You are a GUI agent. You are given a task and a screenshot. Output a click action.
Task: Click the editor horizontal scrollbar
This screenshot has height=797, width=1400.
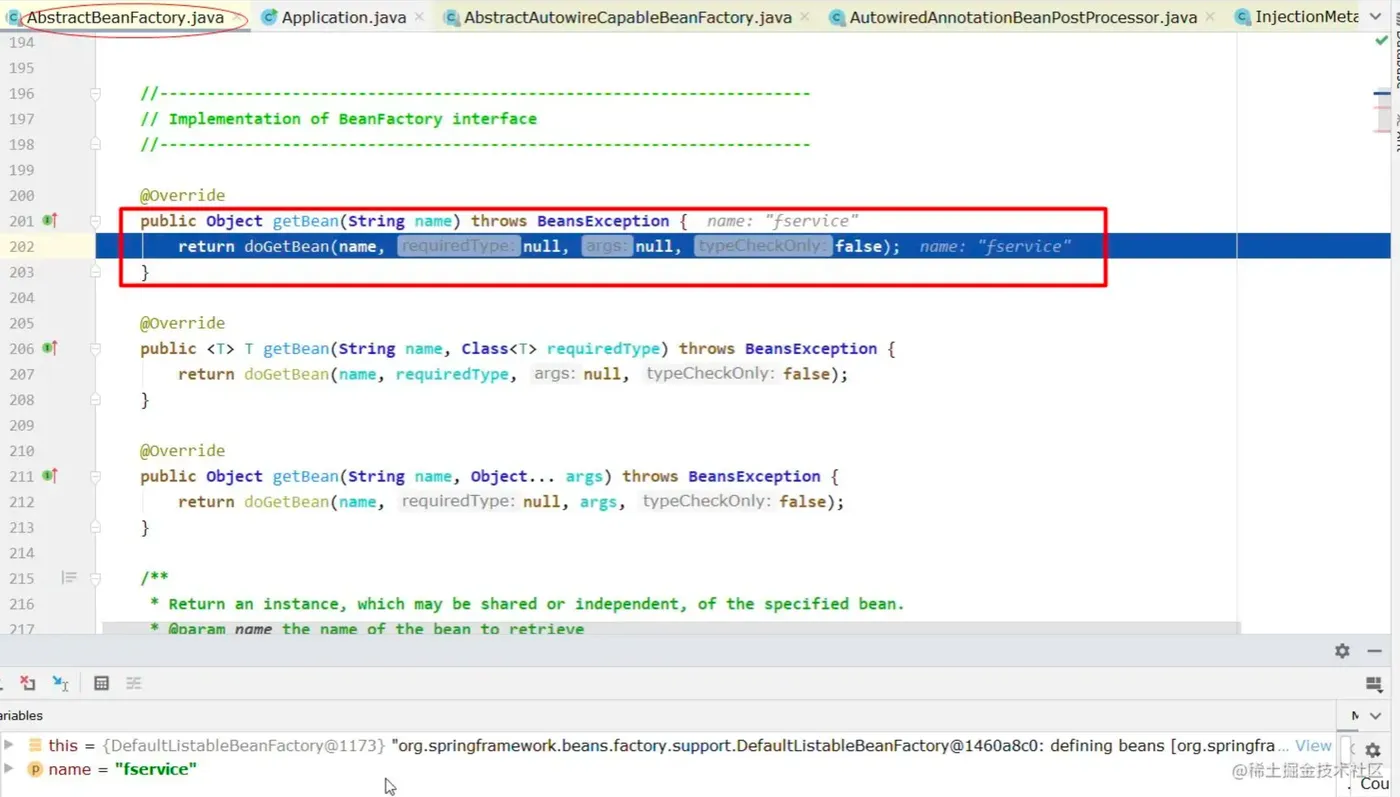[x=671, y=627]
